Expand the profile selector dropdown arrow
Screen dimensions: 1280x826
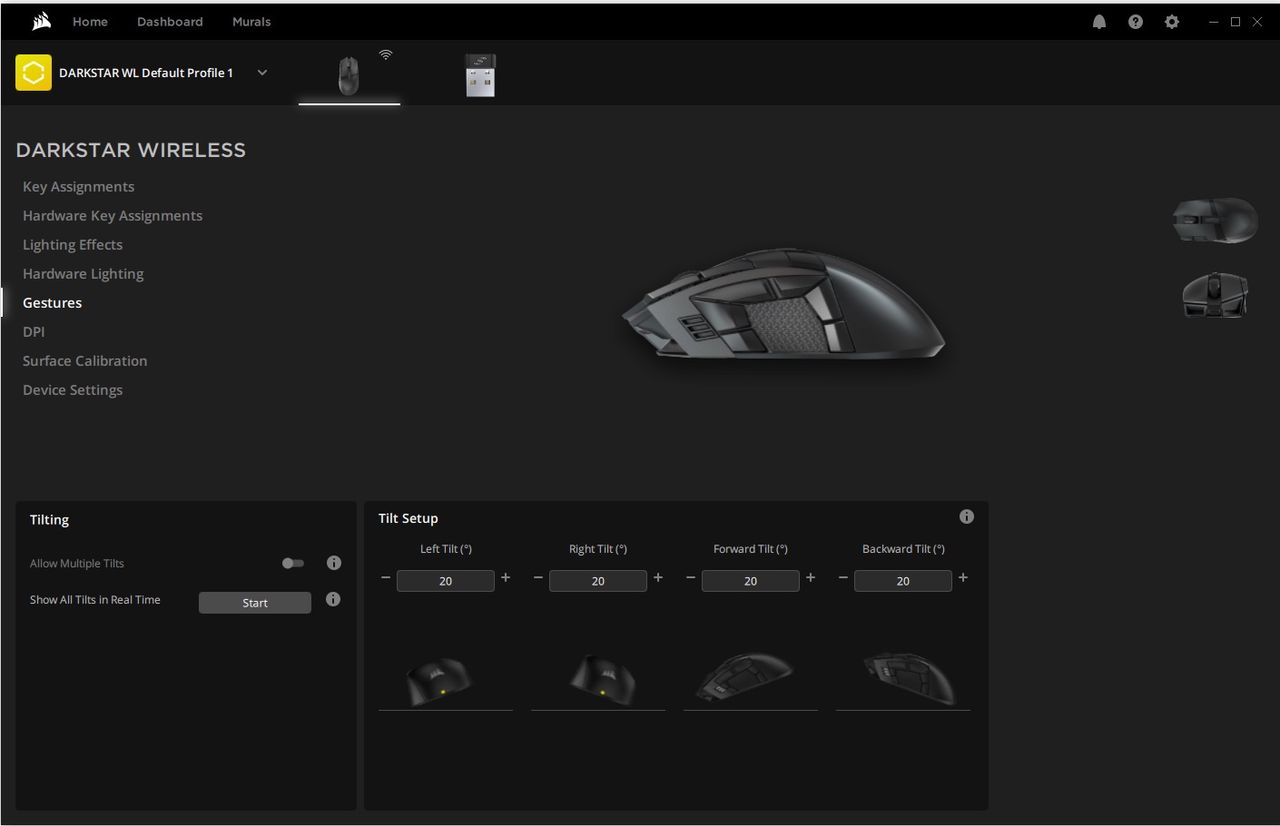(x=262, y=73)
